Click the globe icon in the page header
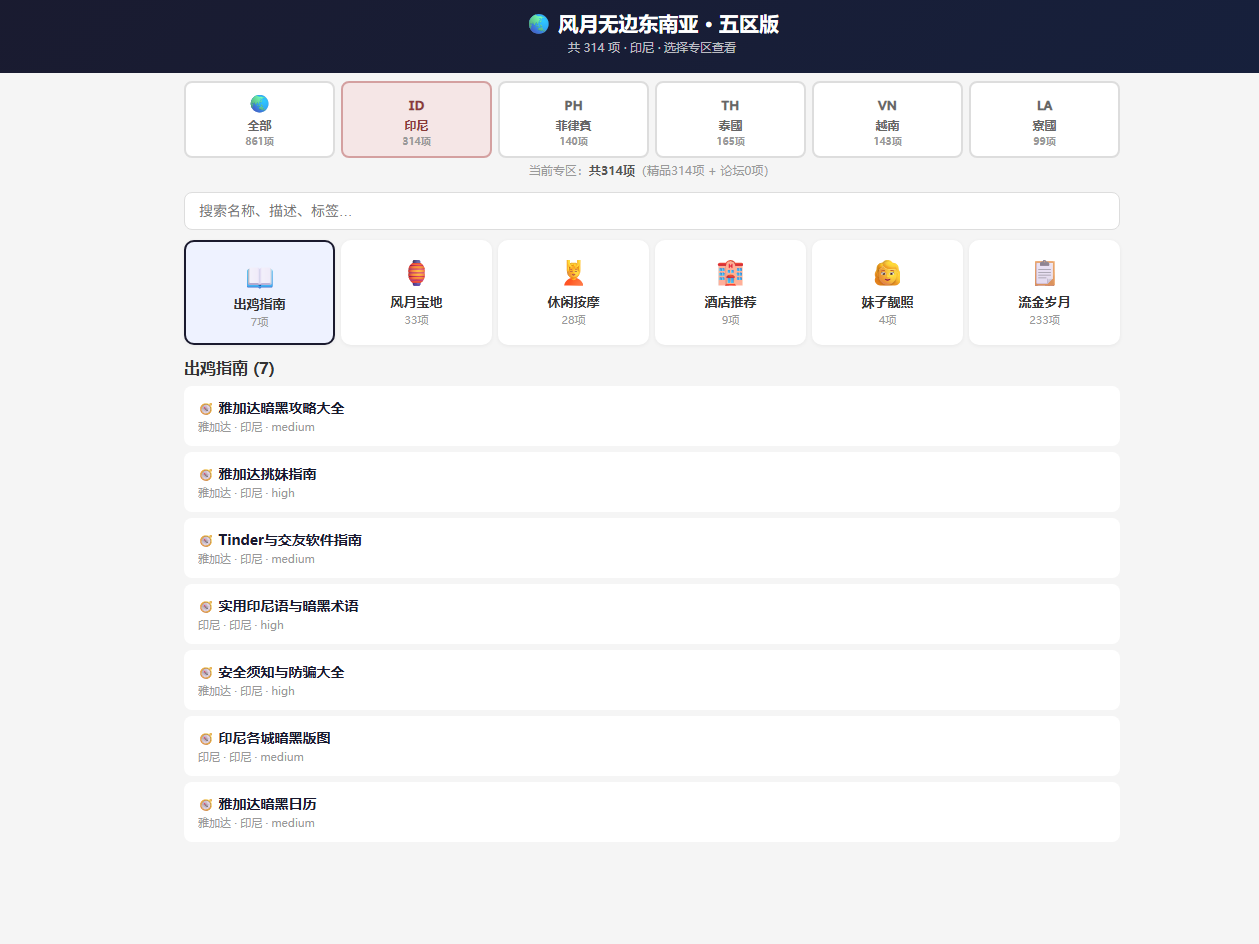The height and width of the screenshot is (944, 1259). point(539,24)
